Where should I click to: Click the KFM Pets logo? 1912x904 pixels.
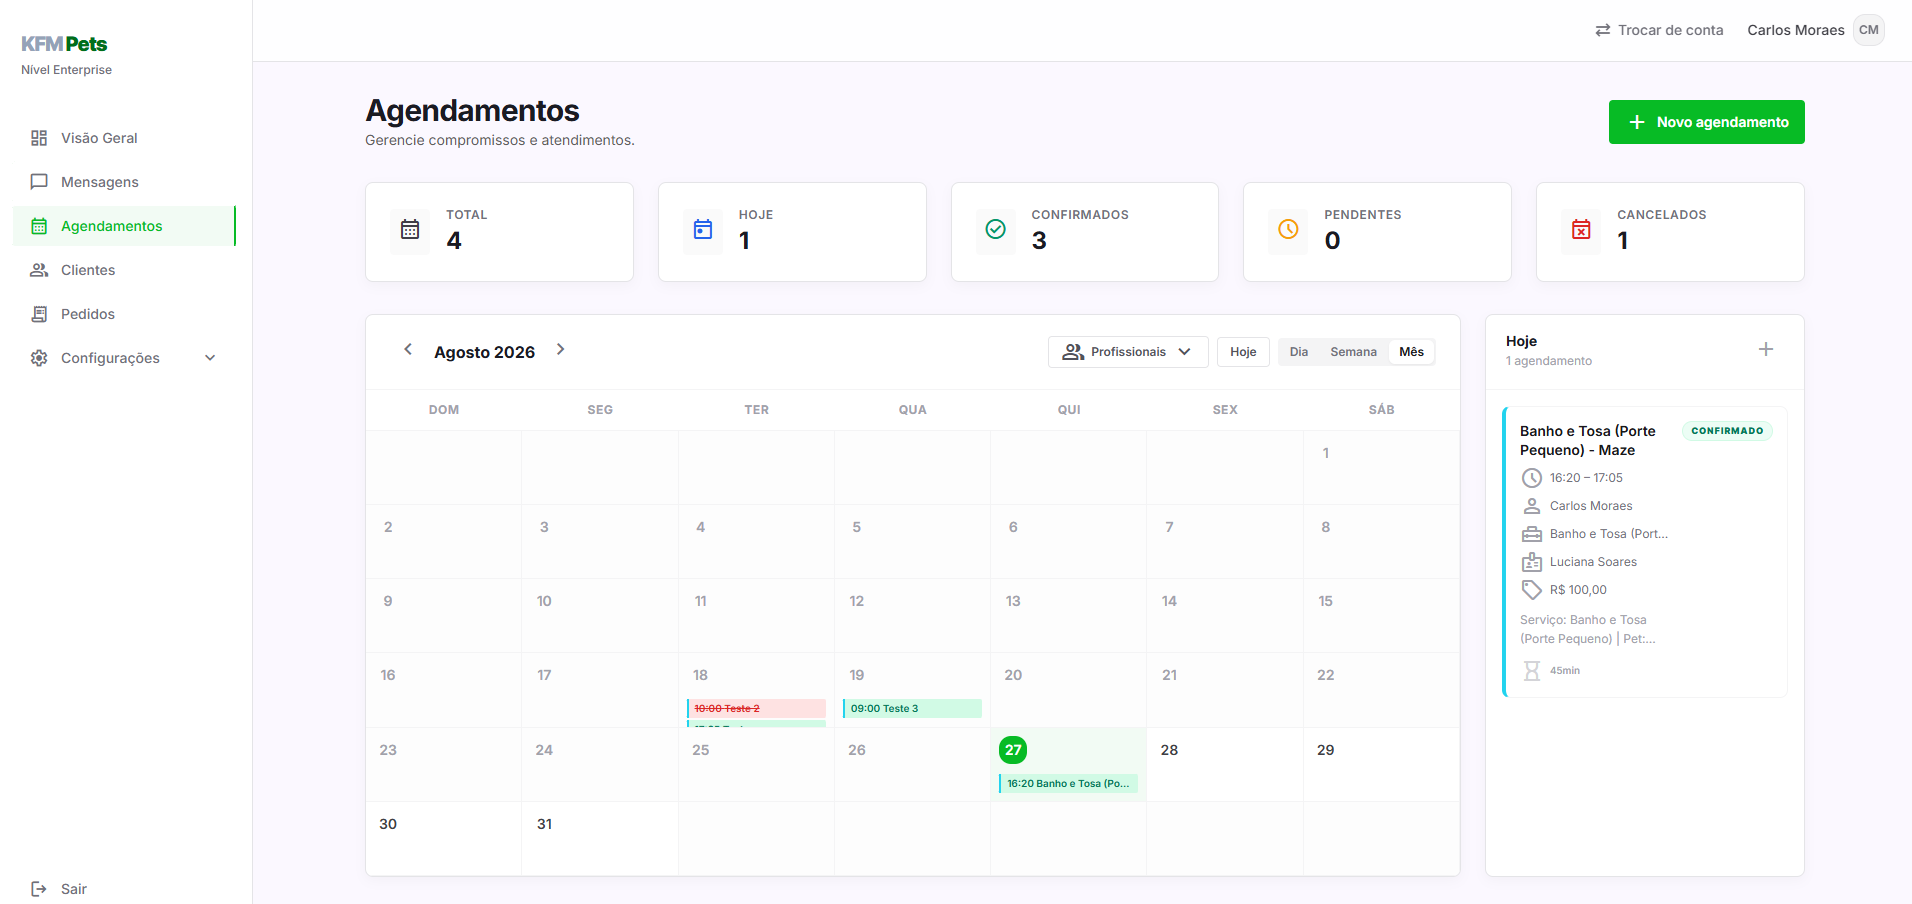(x=64, y=44)
